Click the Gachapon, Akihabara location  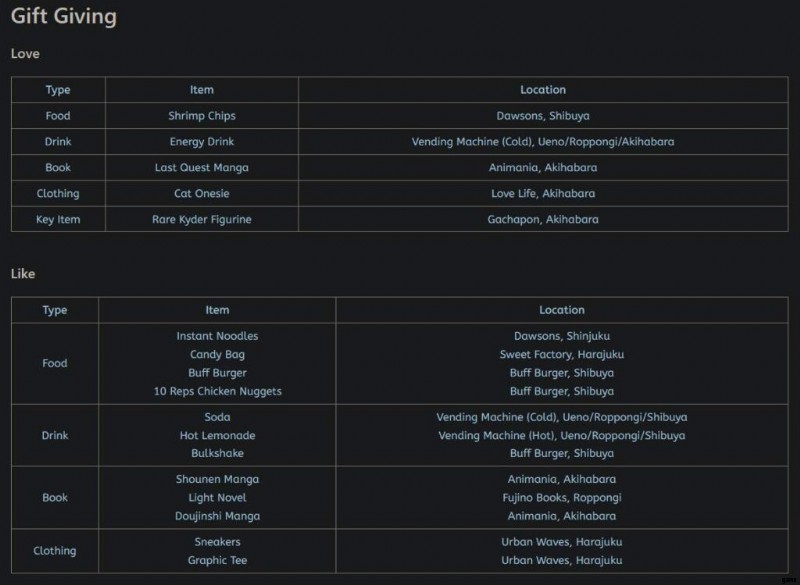(543, 219)
